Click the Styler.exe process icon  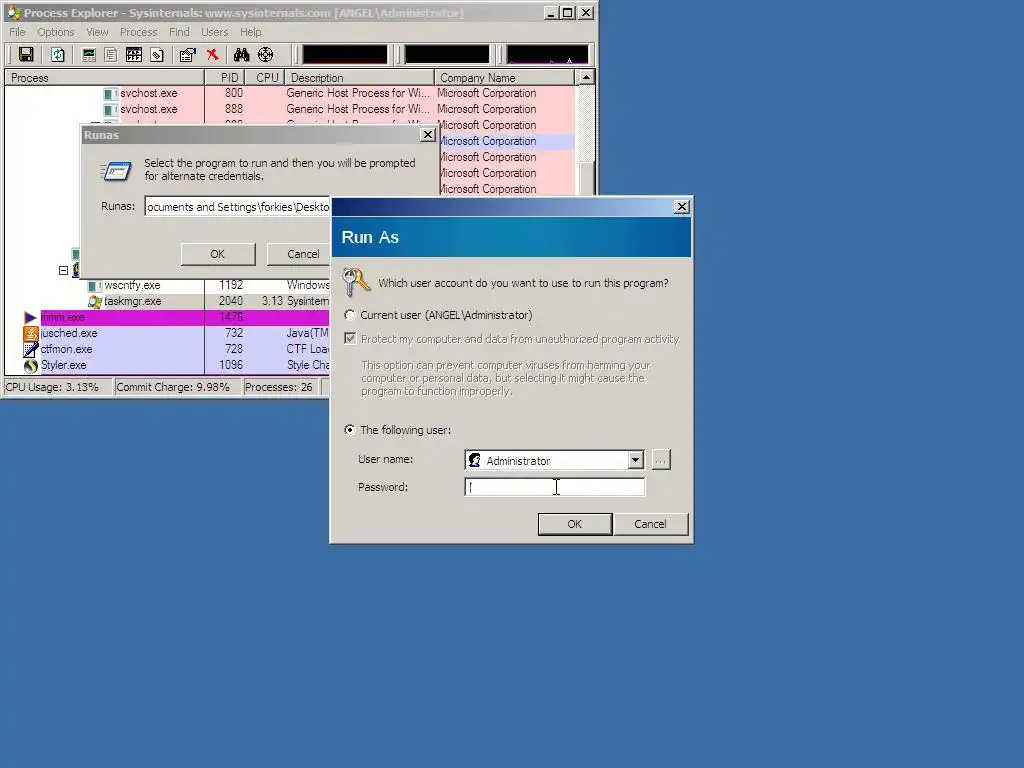31,365
